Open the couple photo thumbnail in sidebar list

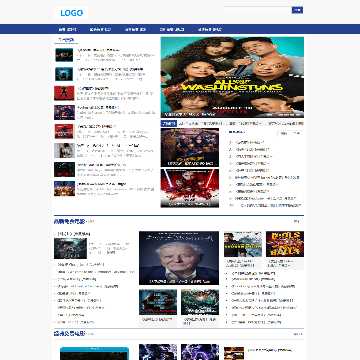click(64, 151)
